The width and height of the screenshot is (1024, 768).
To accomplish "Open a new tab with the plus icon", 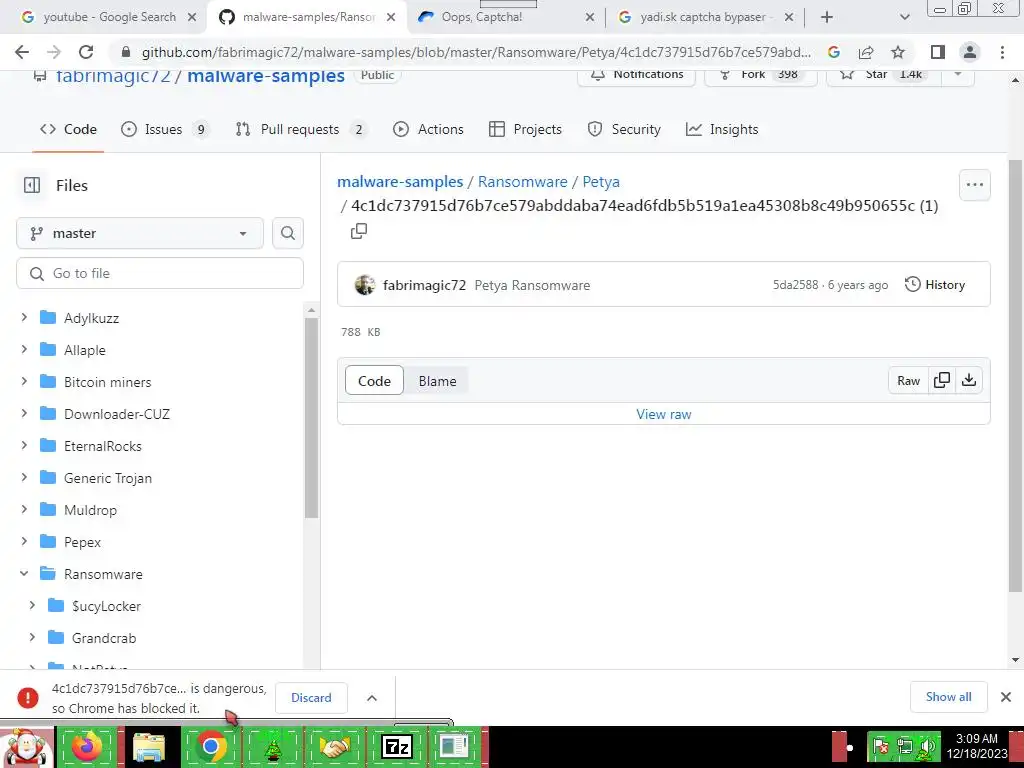I will coord(827,17).
